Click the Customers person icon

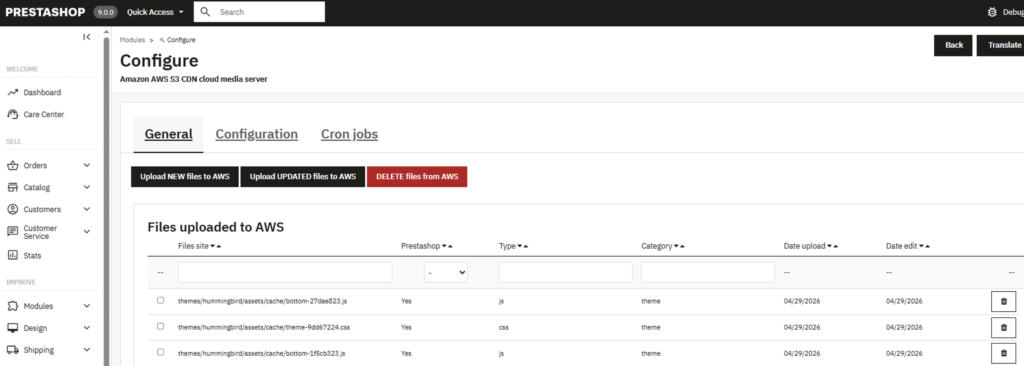(12, 209)
